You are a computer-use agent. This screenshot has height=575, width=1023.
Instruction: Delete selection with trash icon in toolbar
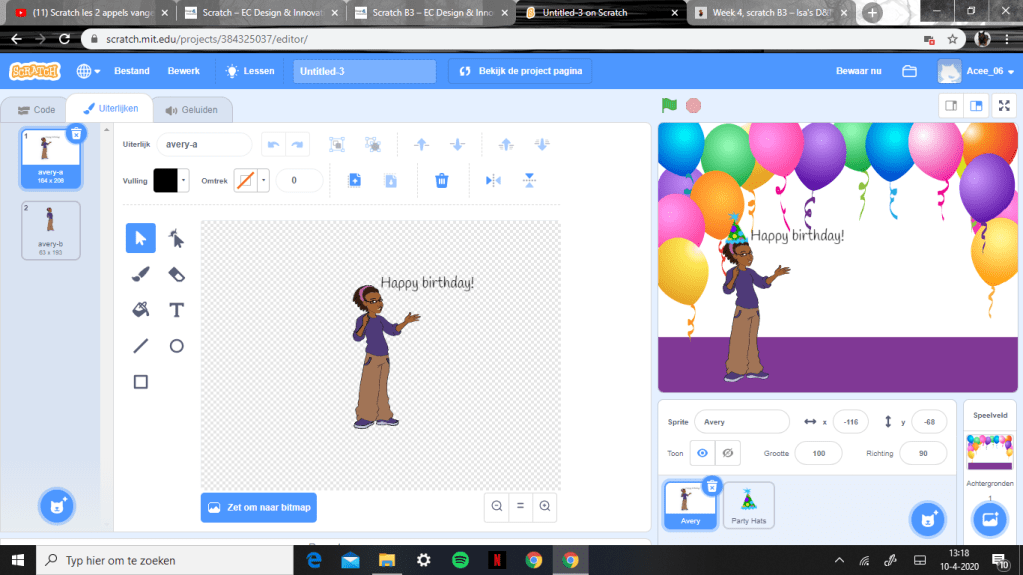pos(441,180)
